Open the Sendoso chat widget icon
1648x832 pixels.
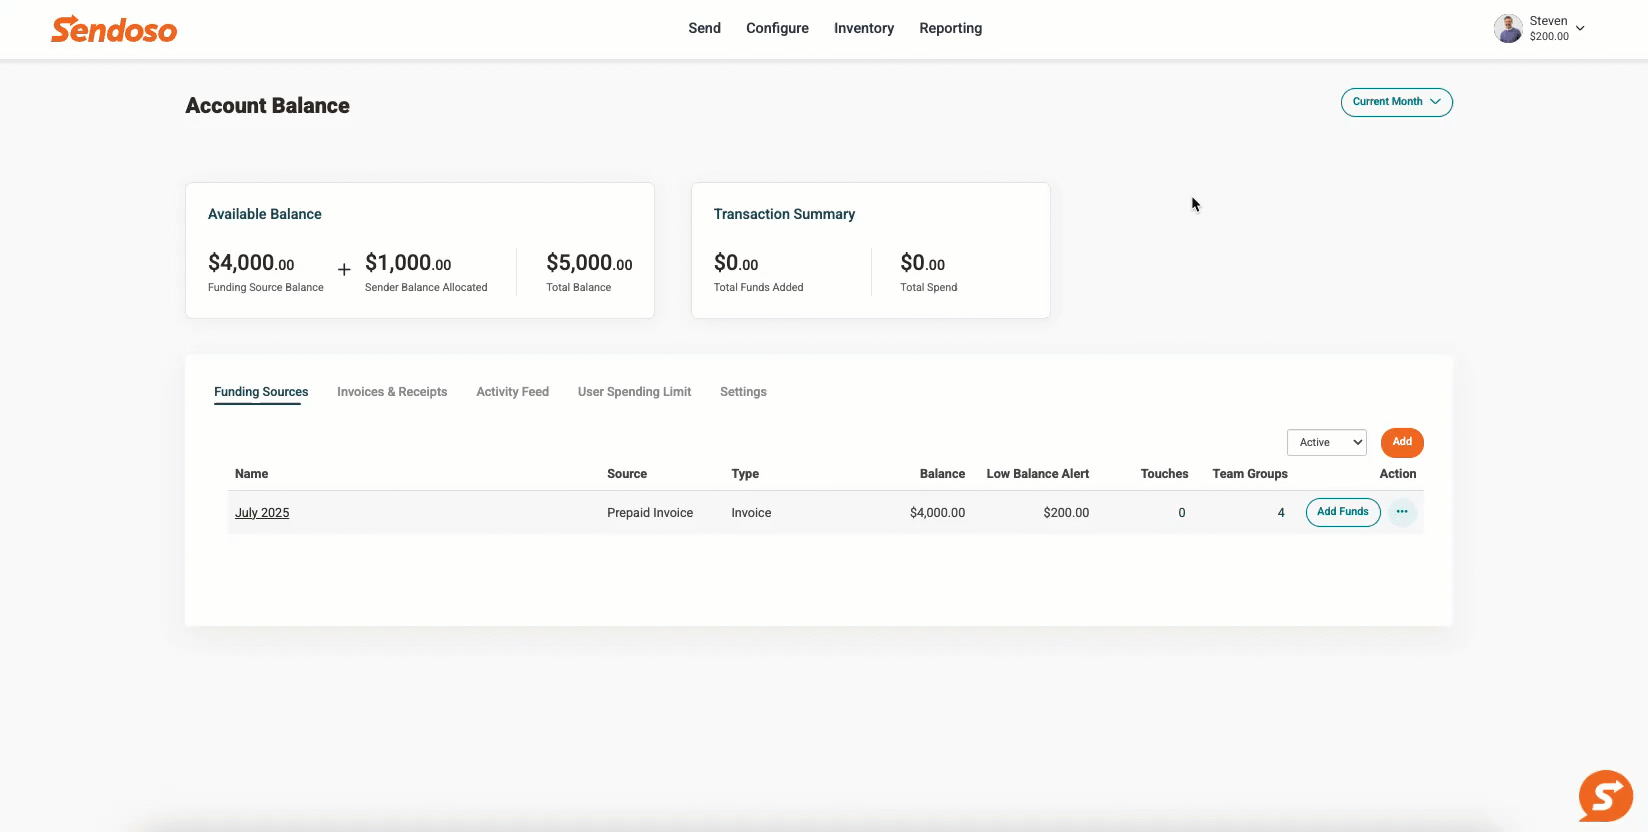pyautogui.click(x=1605, y=796)
